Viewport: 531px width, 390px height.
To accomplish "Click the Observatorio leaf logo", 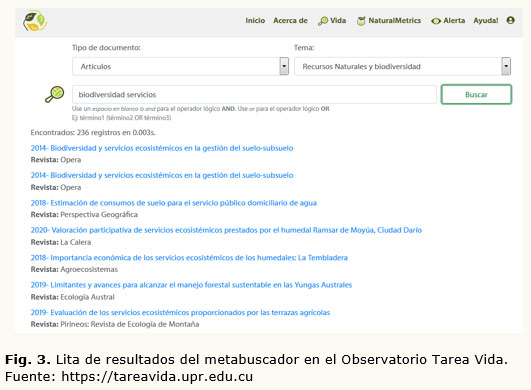I will (x=35, y=21).
